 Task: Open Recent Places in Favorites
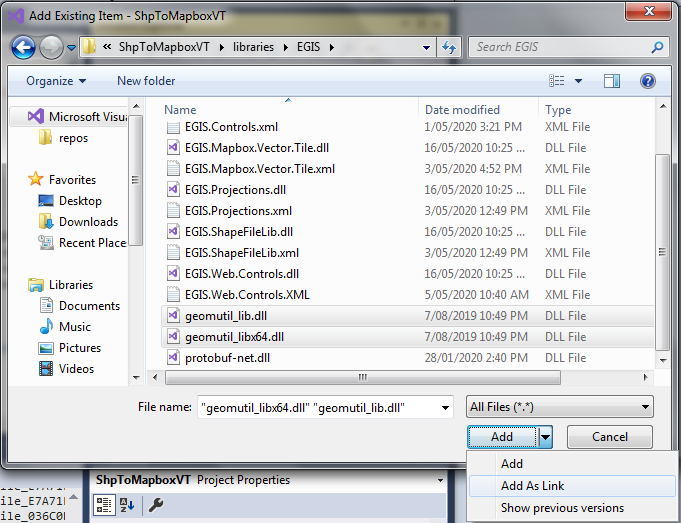point(83,242)
